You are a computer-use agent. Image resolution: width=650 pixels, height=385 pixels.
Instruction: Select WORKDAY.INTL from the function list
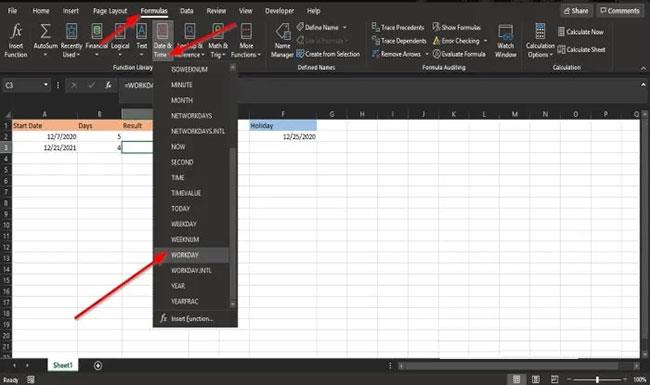coord(191,270)
